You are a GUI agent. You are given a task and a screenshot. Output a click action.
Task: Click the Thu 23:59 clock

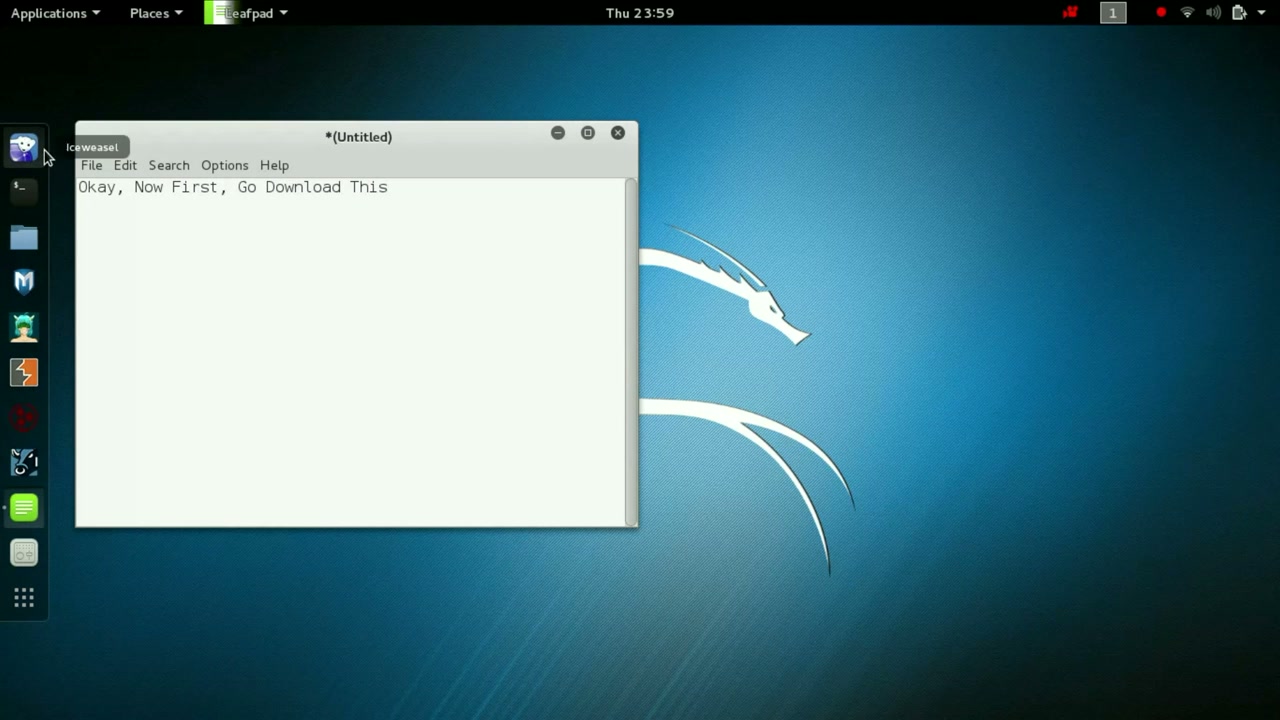640,13
